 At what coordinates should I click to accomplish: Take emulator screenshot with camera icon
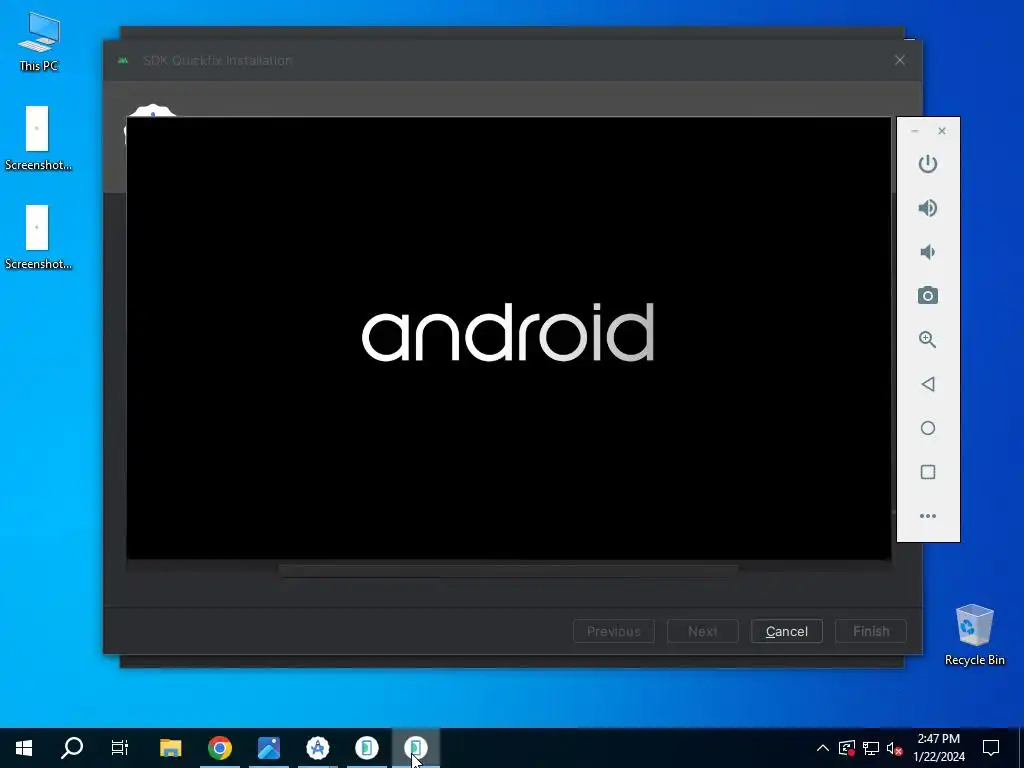(927, 296)
